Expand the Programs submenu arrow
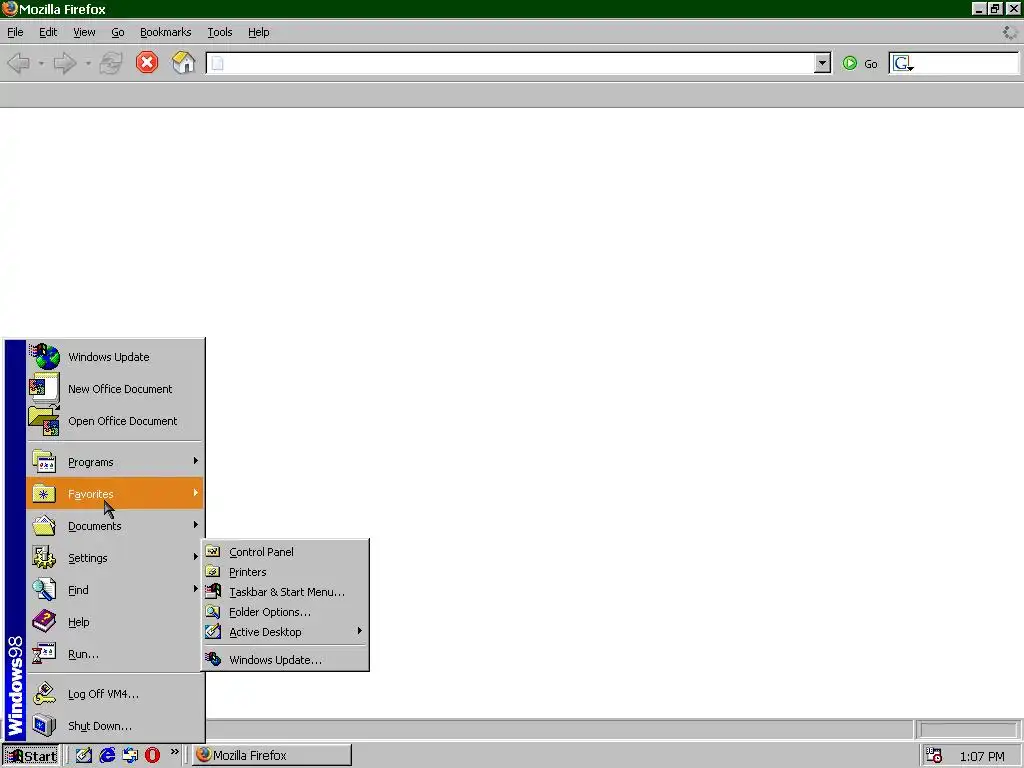Screen dimensions: 1024x768 (x=195, y=461)
